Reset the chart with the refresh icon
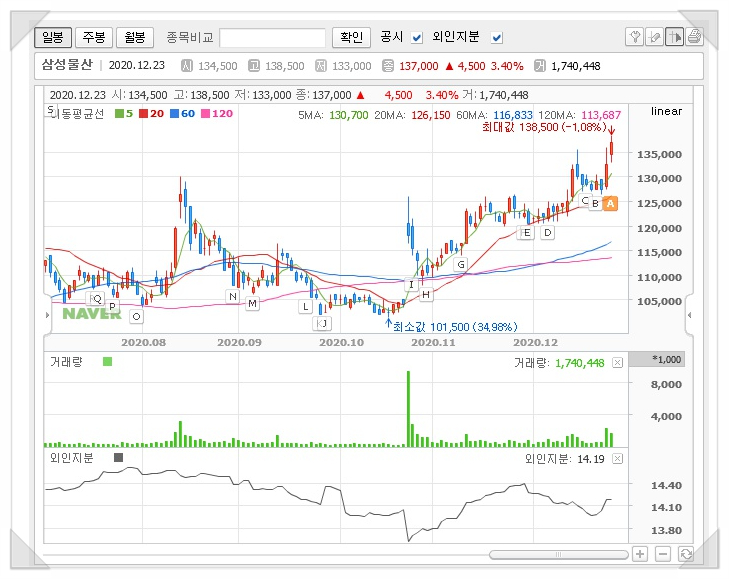729x579 pixels. (686, 554)
